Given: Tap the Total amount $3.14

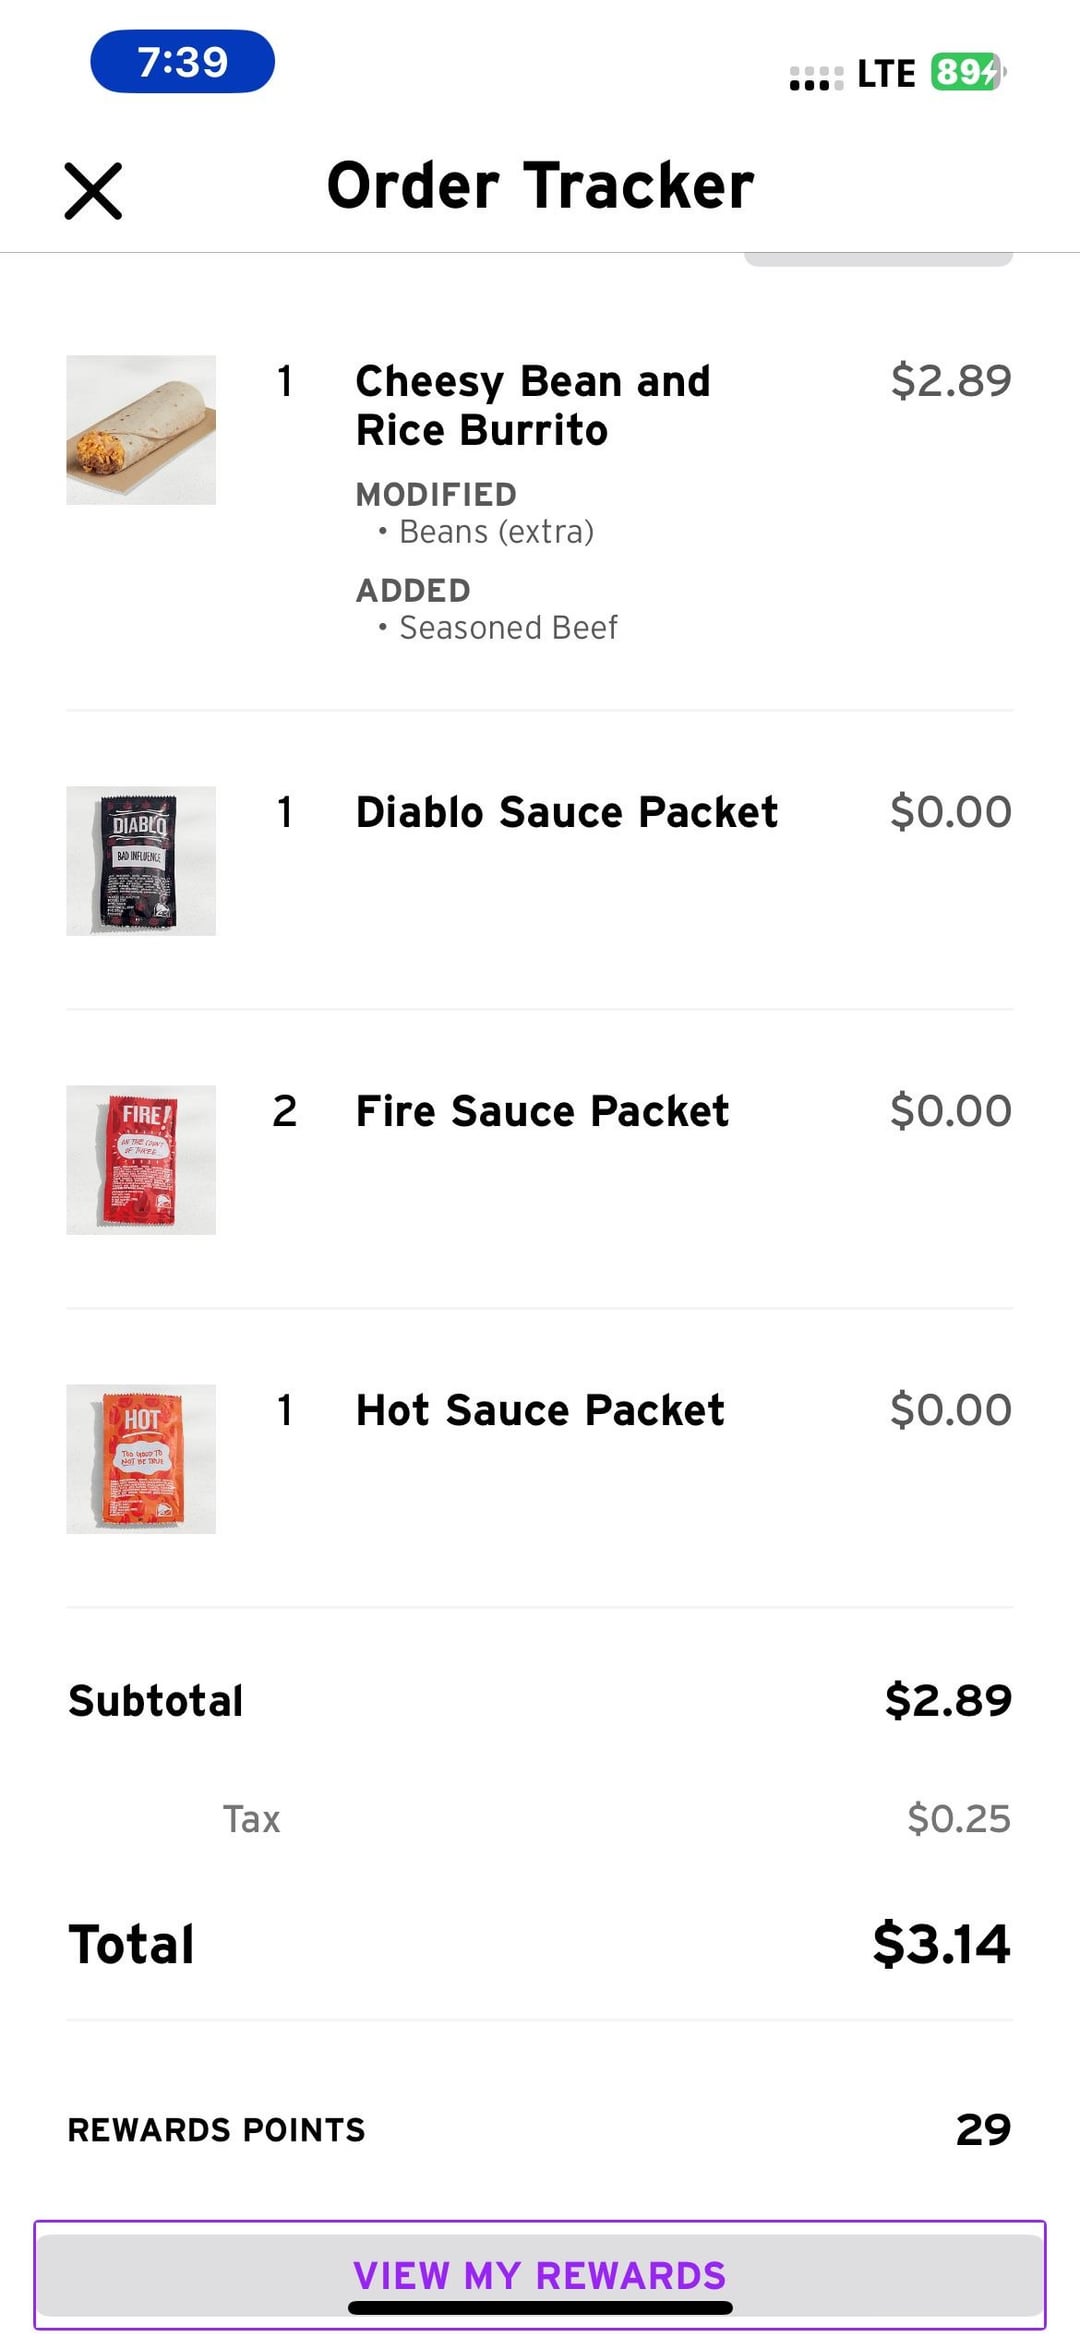Looking at the screenshot, I should tap(941, 1944).
